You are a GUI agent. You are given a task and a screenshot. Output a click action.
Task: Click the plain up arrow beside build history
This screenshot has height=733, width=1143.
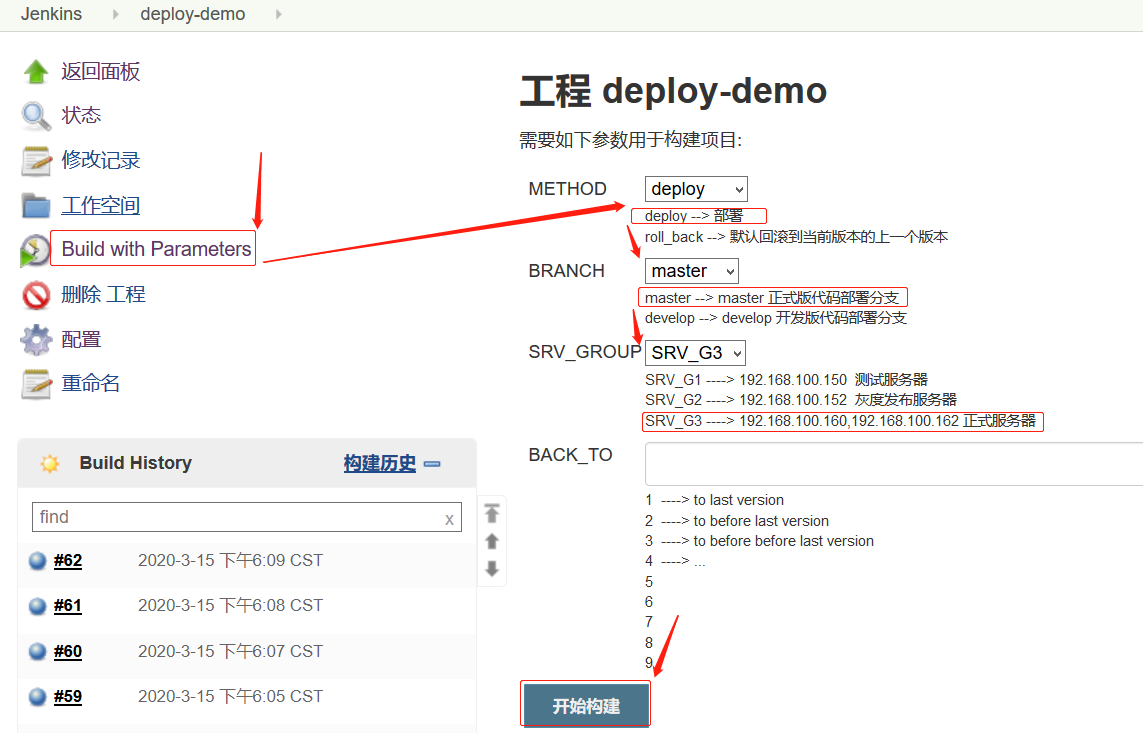(x=492, y=541)
